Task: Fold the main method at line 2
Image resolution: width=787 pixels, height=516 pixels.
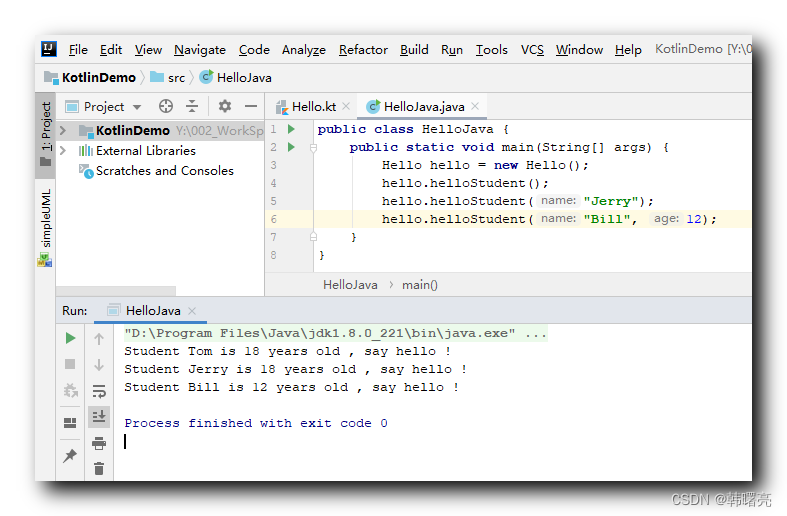Action: tap(313, 148)
